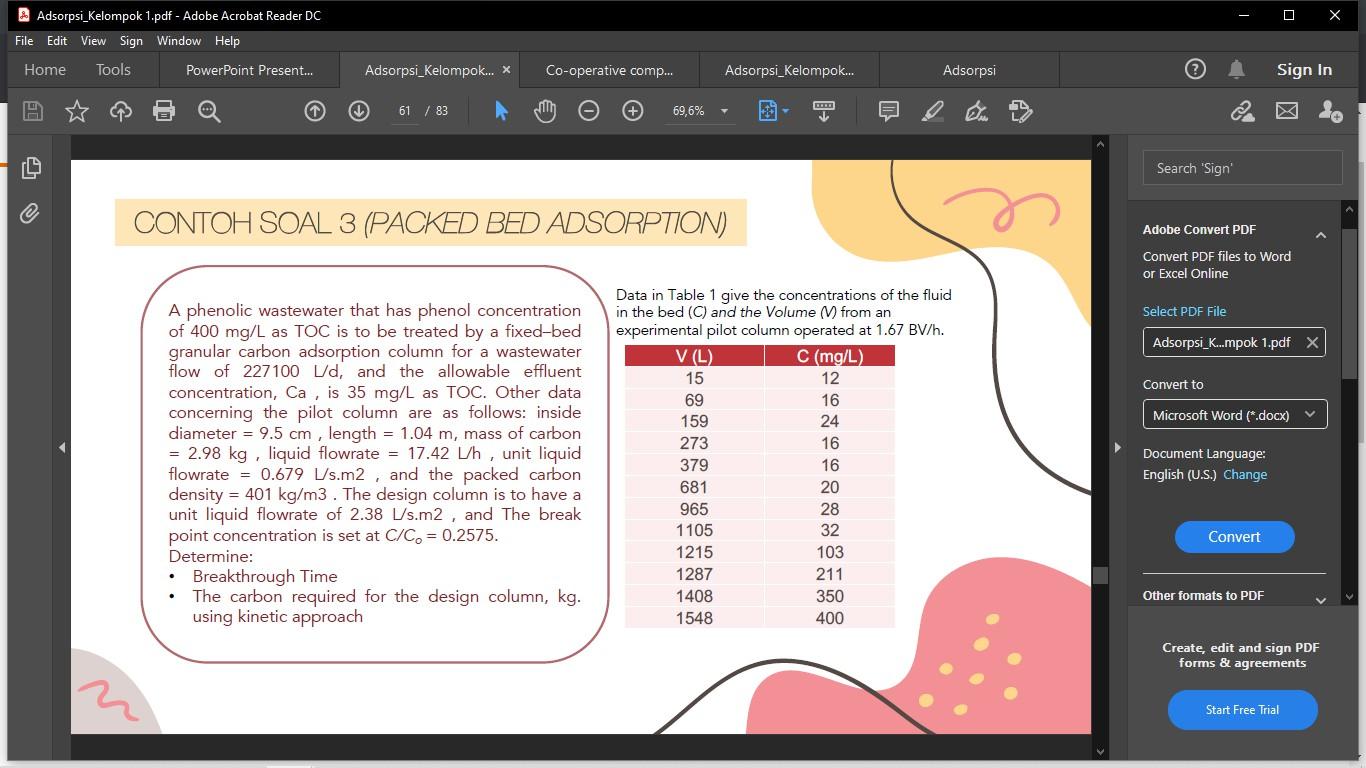This screenshot has width=1366, height=768.
Task: Click the Convert button
Action: coord(1234,537)
